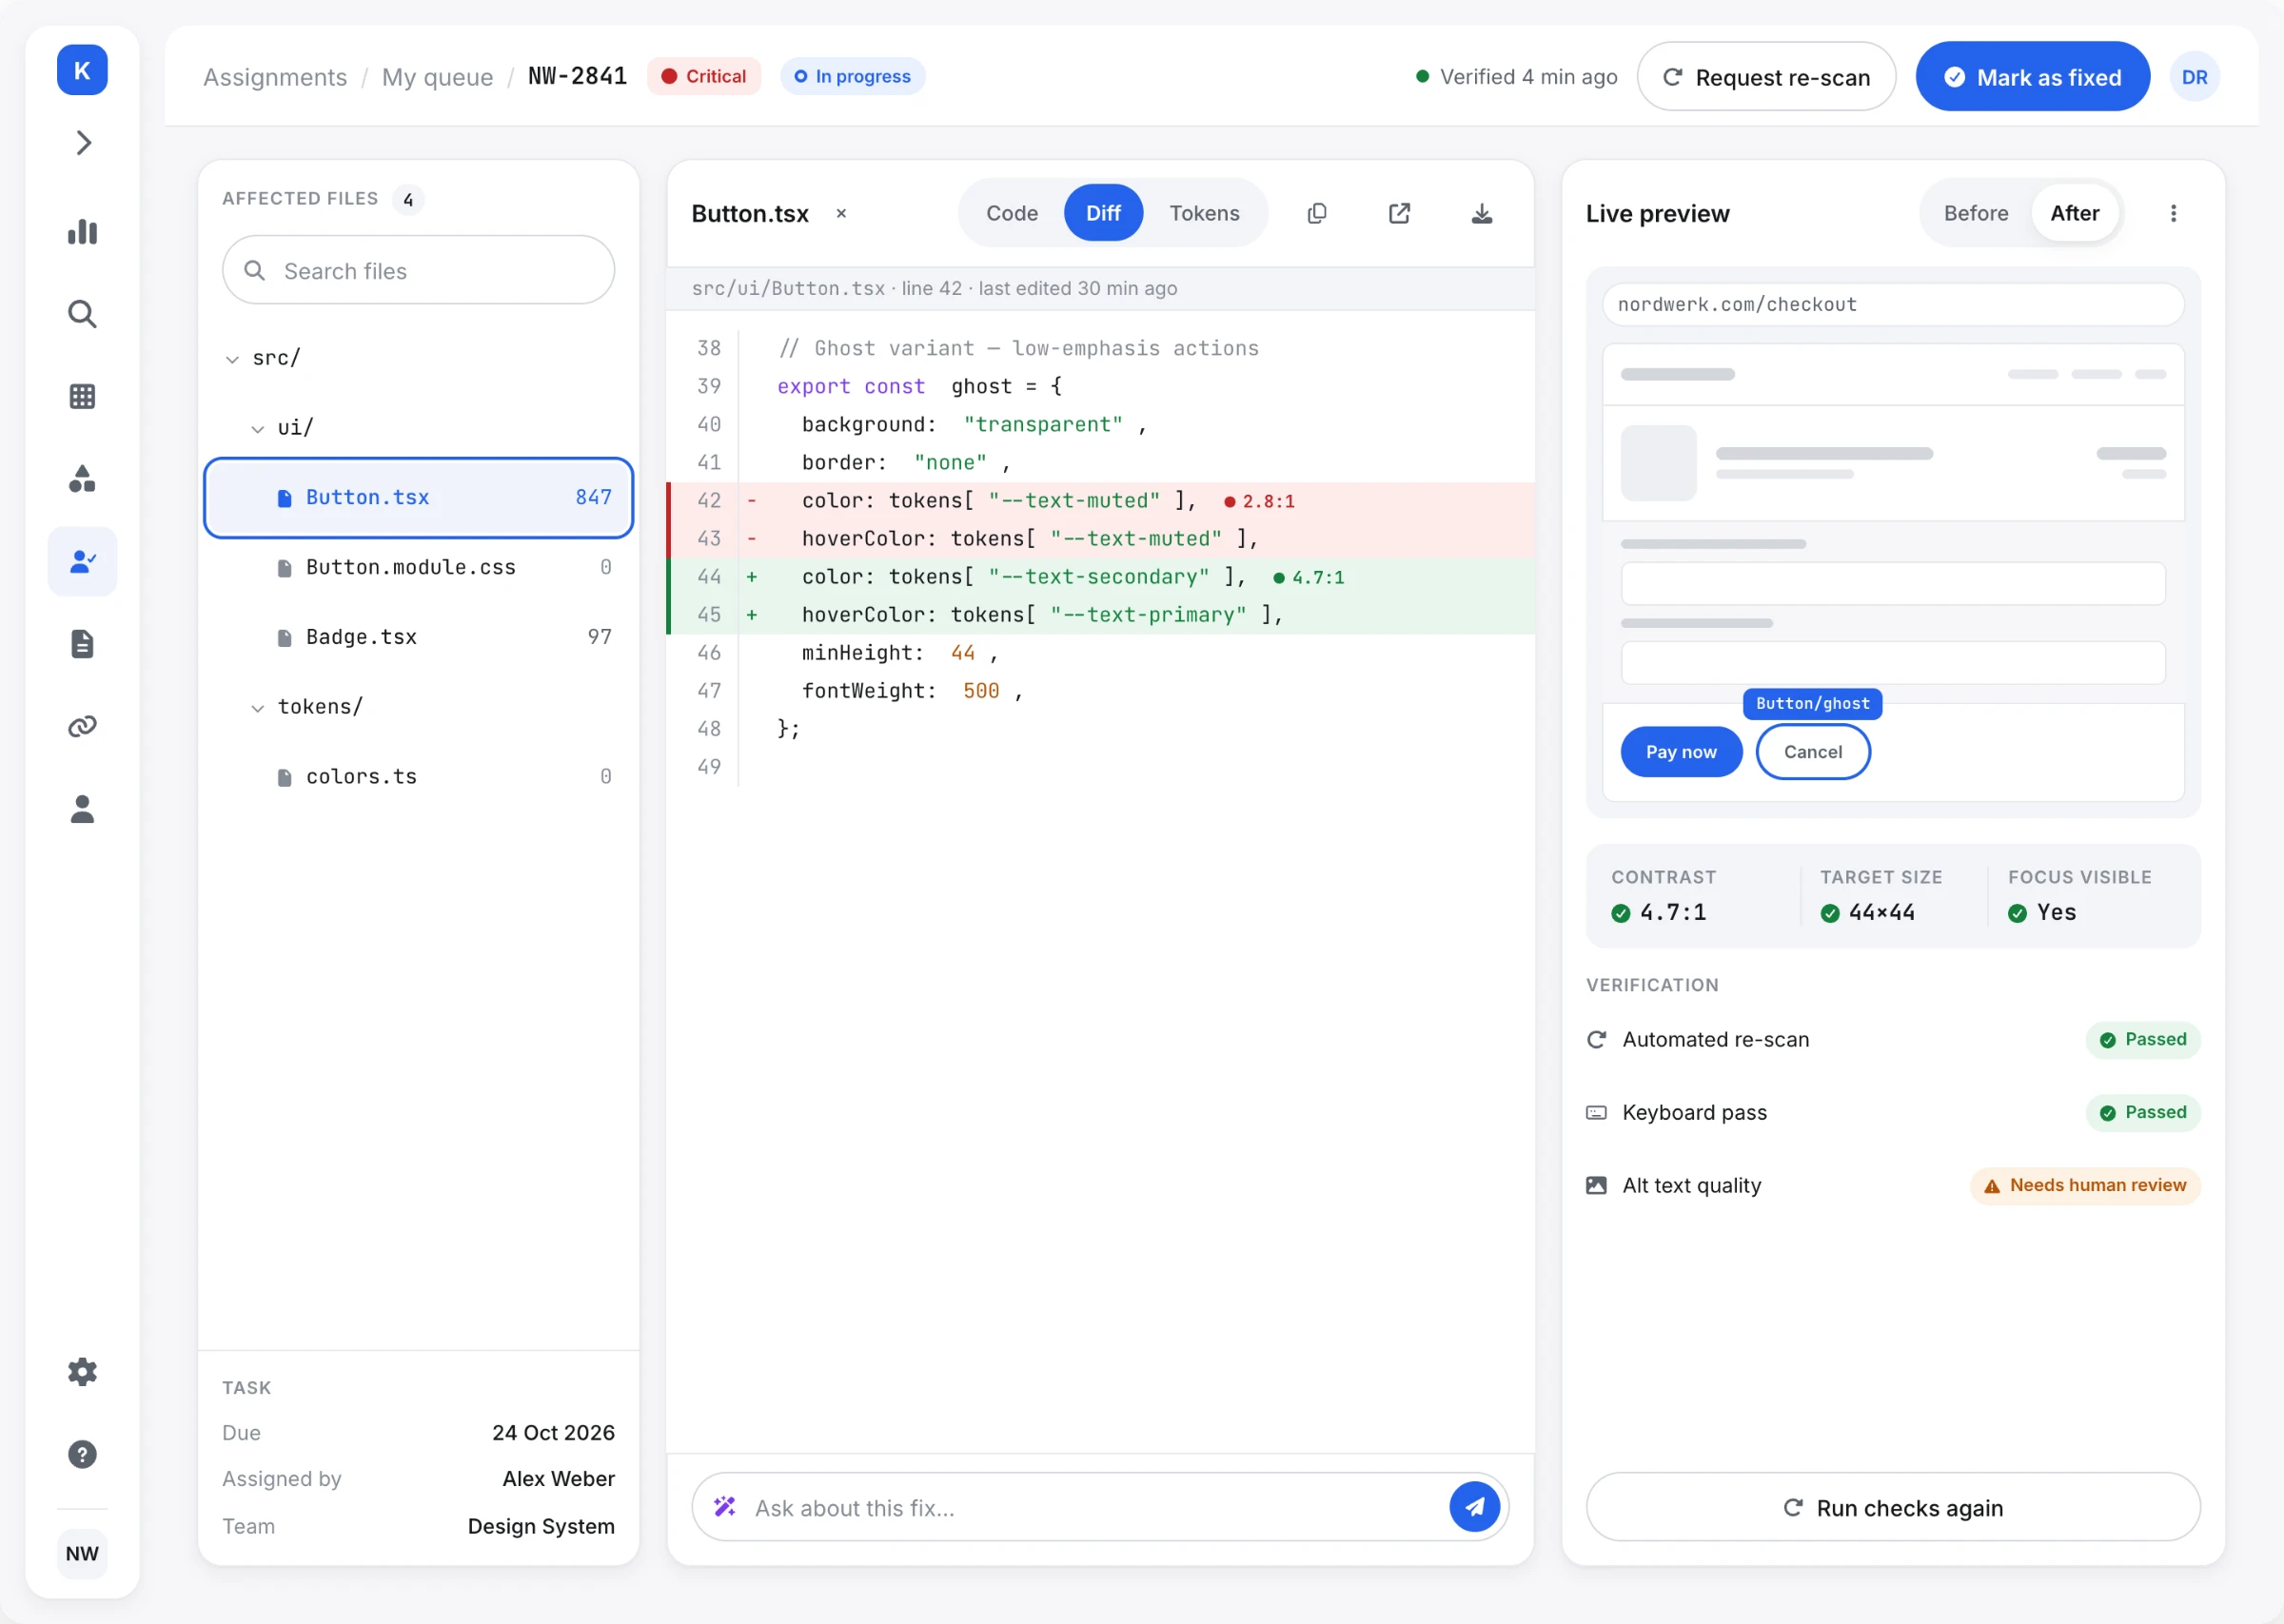Switch to the Tokens view tab

pos(1204,213)
